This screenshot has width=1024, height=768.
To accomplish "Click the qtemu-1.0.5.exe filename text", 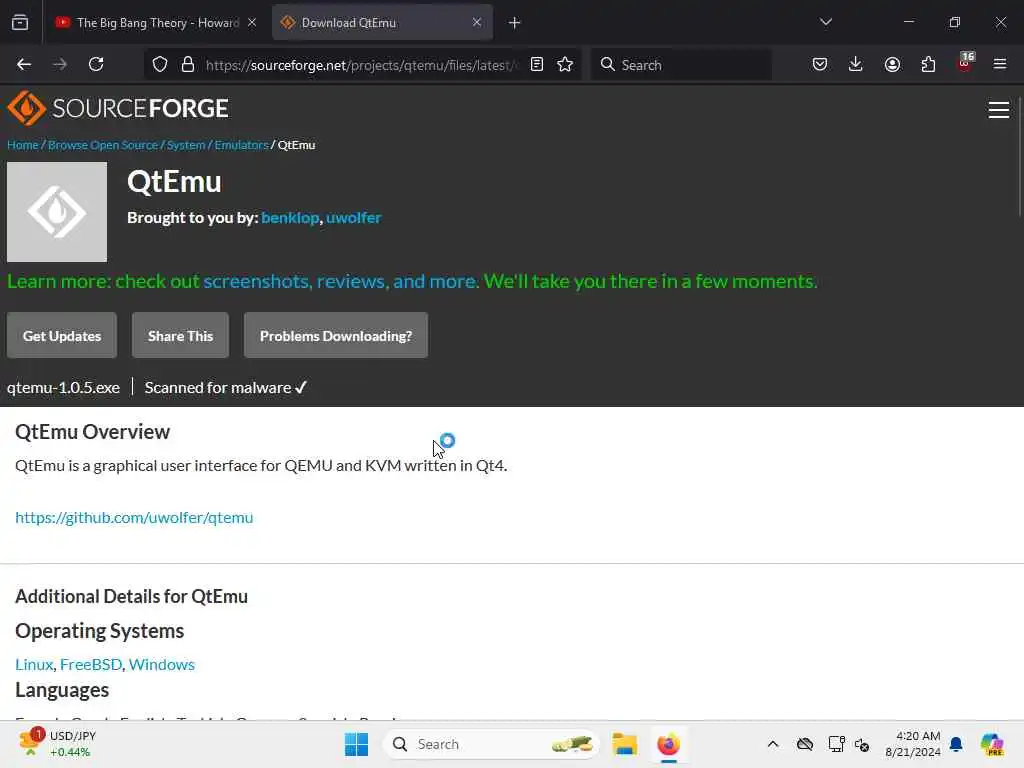I will click(63, 387).
